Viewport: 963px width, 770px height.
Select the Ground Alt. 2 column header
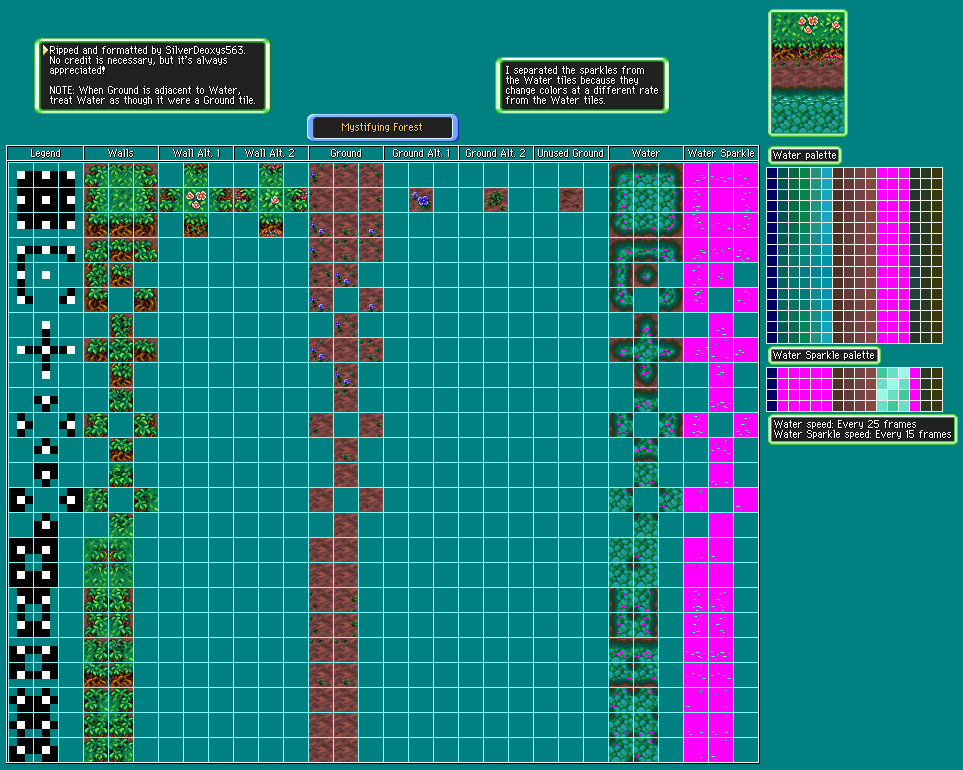point(496,154)
